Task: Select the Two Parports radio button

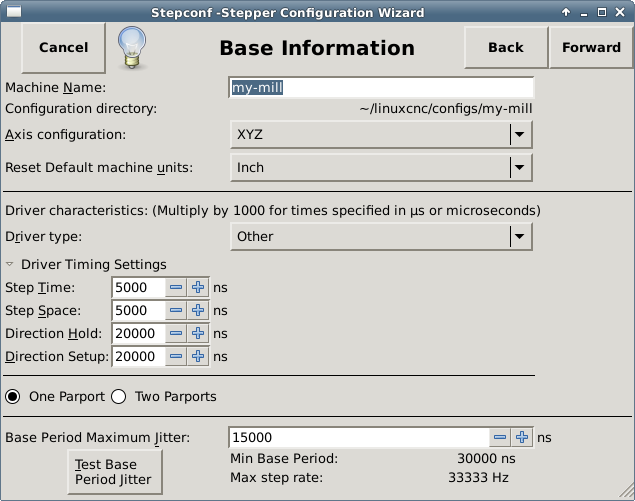Action: (x=118, y=397)
